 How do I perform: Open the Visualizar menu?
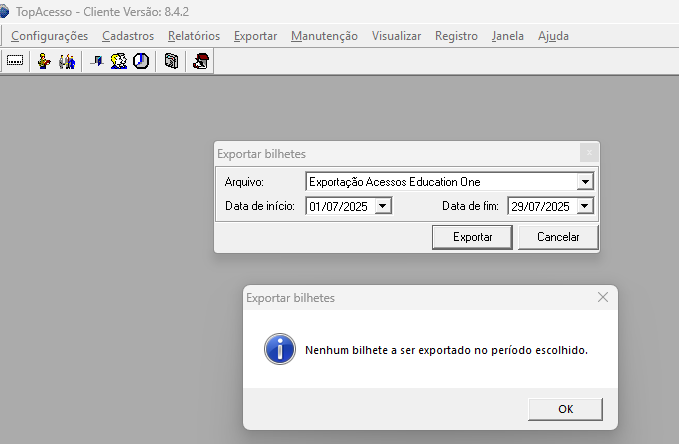[396, 36]
